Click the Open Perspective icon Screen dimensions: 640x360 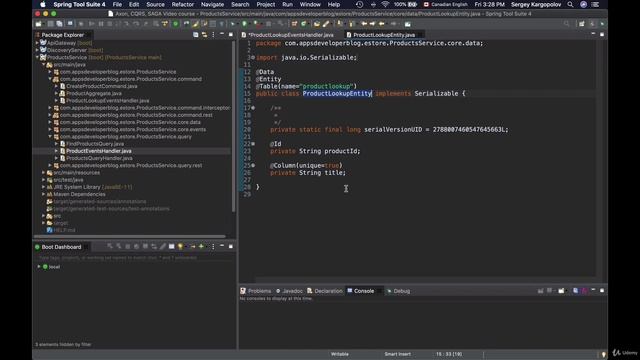pos(582,24)
